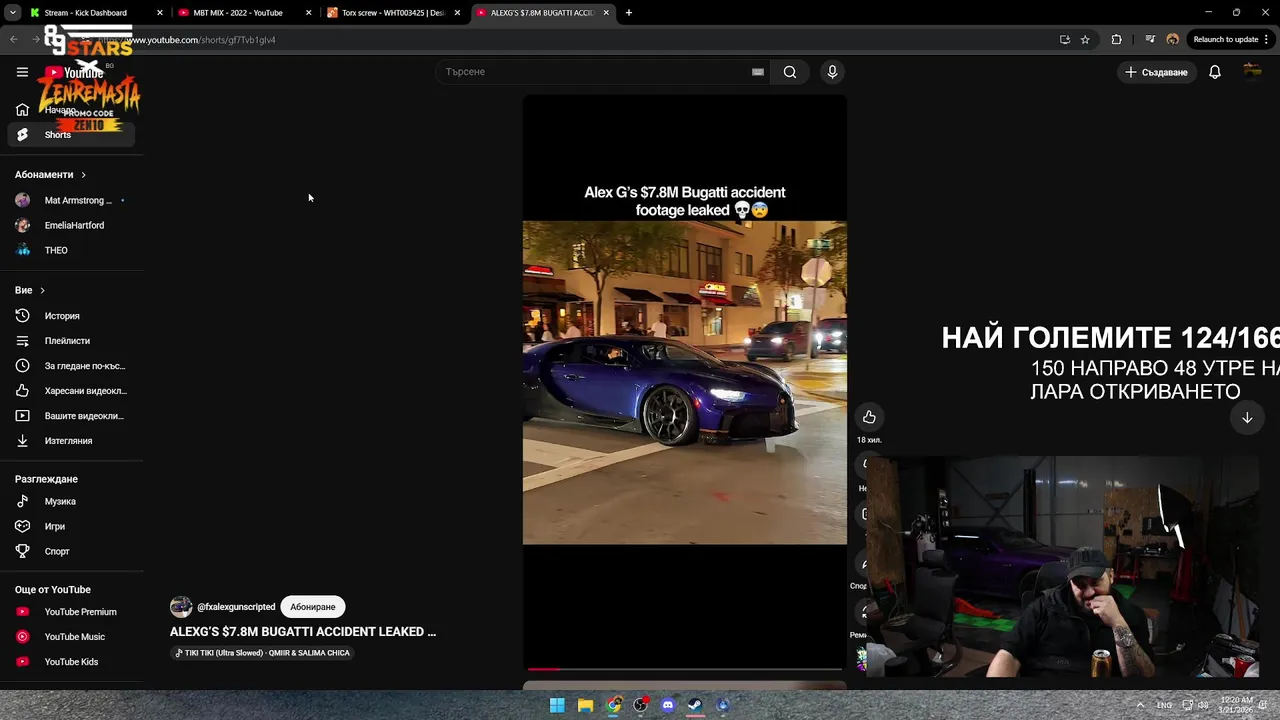Open Steam from the taskbar
Image resolution: width=1280 pixels, height=720 pixels.
(695, 705)
